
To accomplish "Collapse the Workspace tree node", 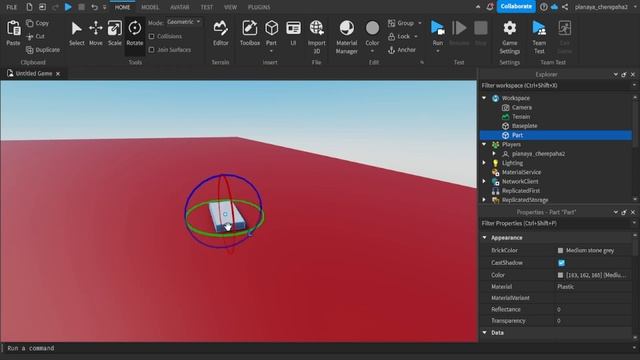I will click(x=484, y=98).
